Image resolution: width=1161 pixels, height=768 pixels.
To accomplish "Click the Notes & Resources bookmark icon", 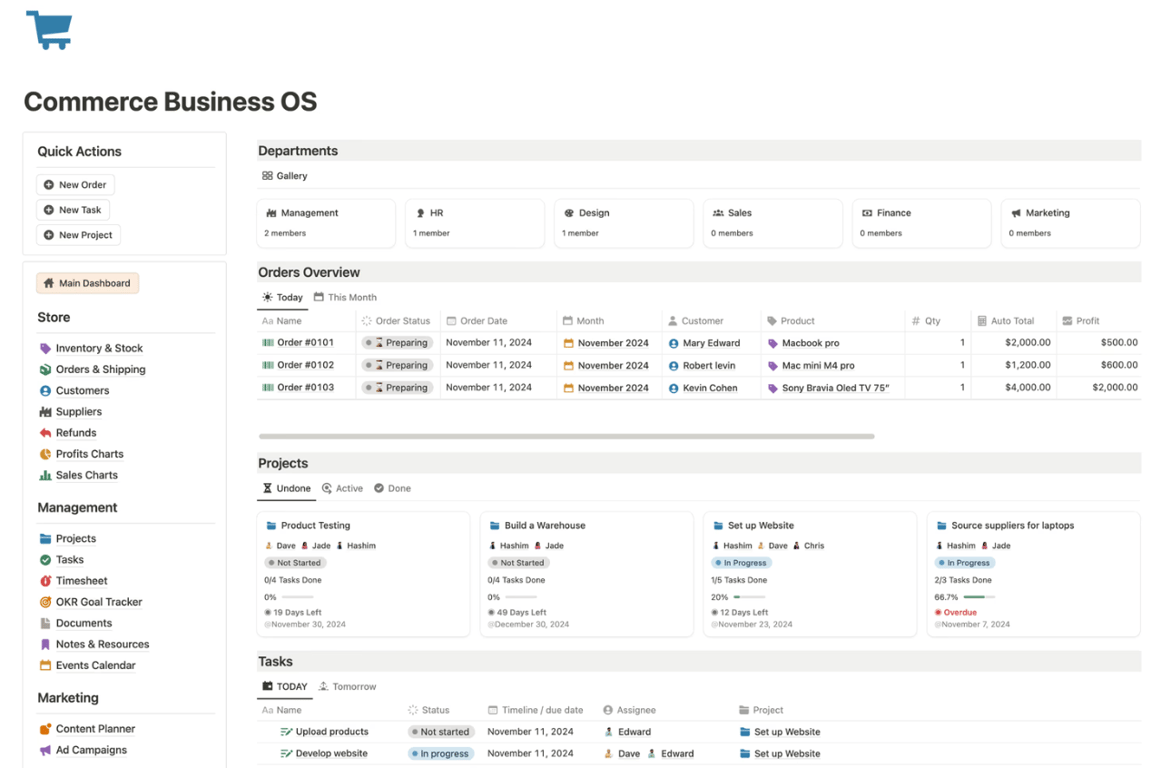I will 45,644.
